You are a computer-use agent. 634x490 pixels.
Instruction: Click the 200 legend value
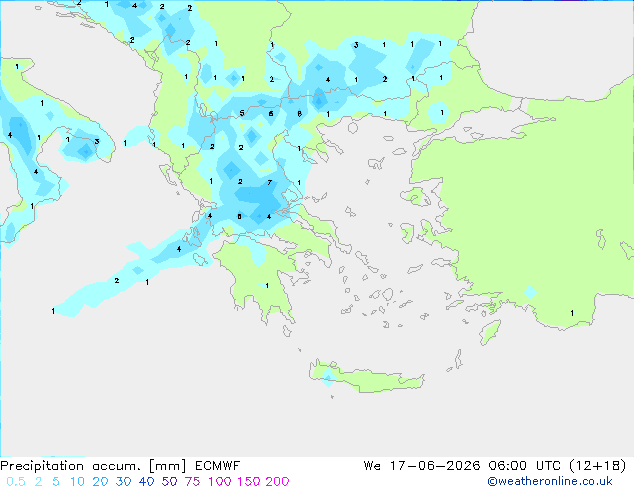(277, 482)
